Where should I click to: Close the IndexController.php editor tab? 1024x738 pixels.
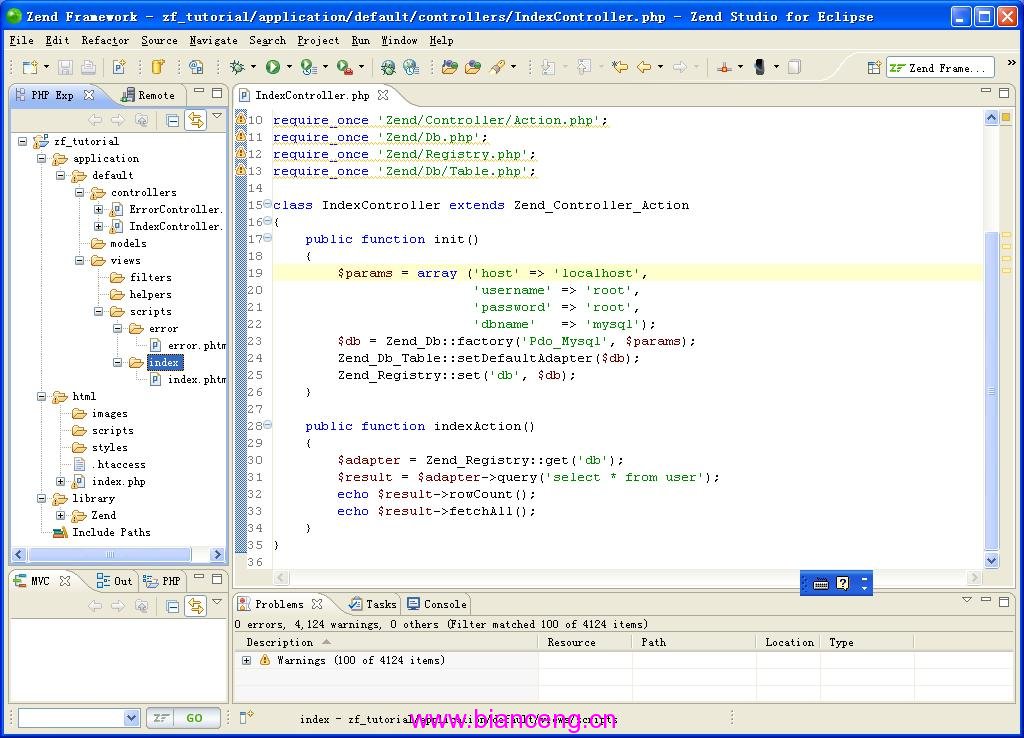click(383, 95)
